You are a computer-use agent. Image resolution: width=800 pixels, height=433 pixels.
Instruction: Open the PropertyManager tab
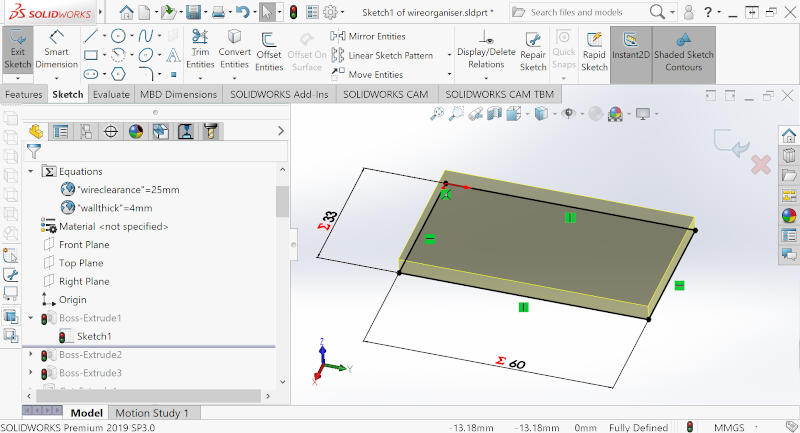(x=61, y=132)
